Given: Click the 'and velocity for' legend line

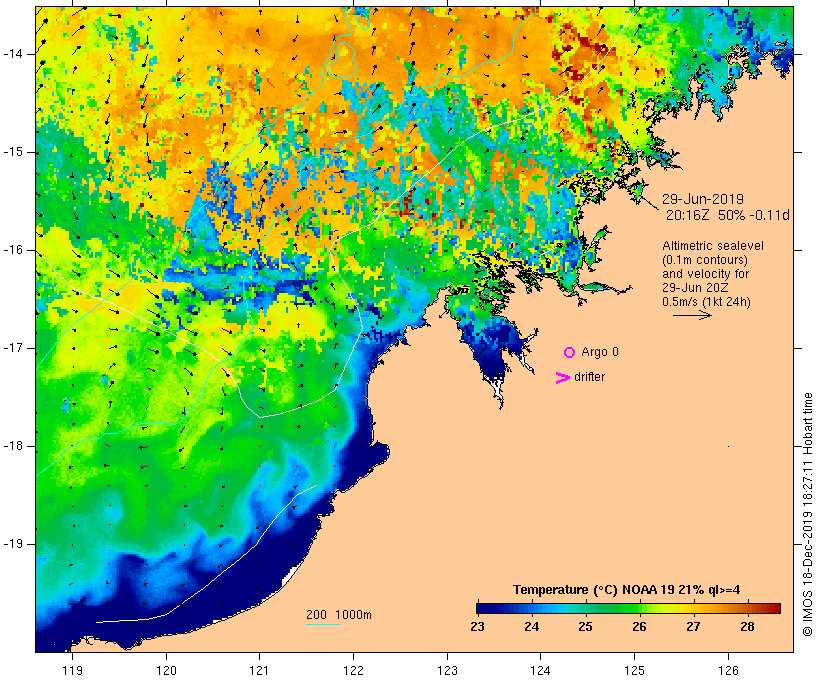Looking at the screenshot, I should [x=705, y=274].
